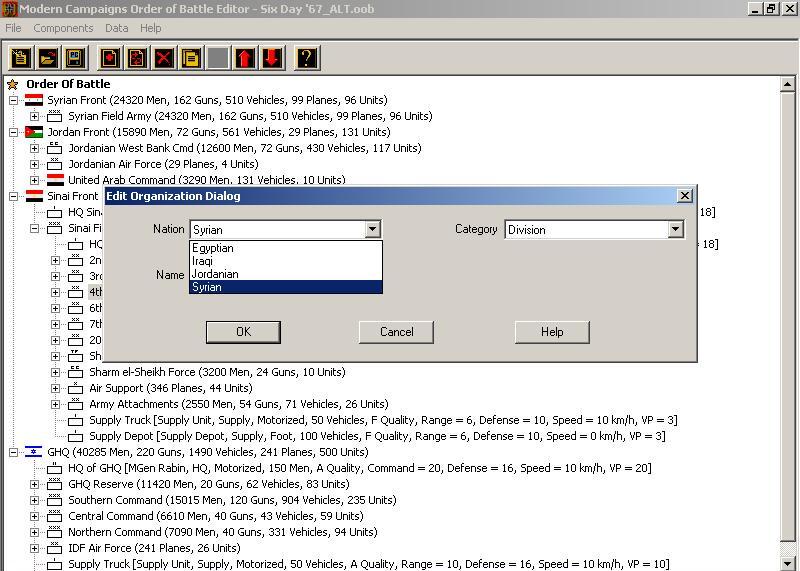This screenshot has height=571, width=800.
Task: Click the Copy component toolbar icon
Action: [190, 57]
